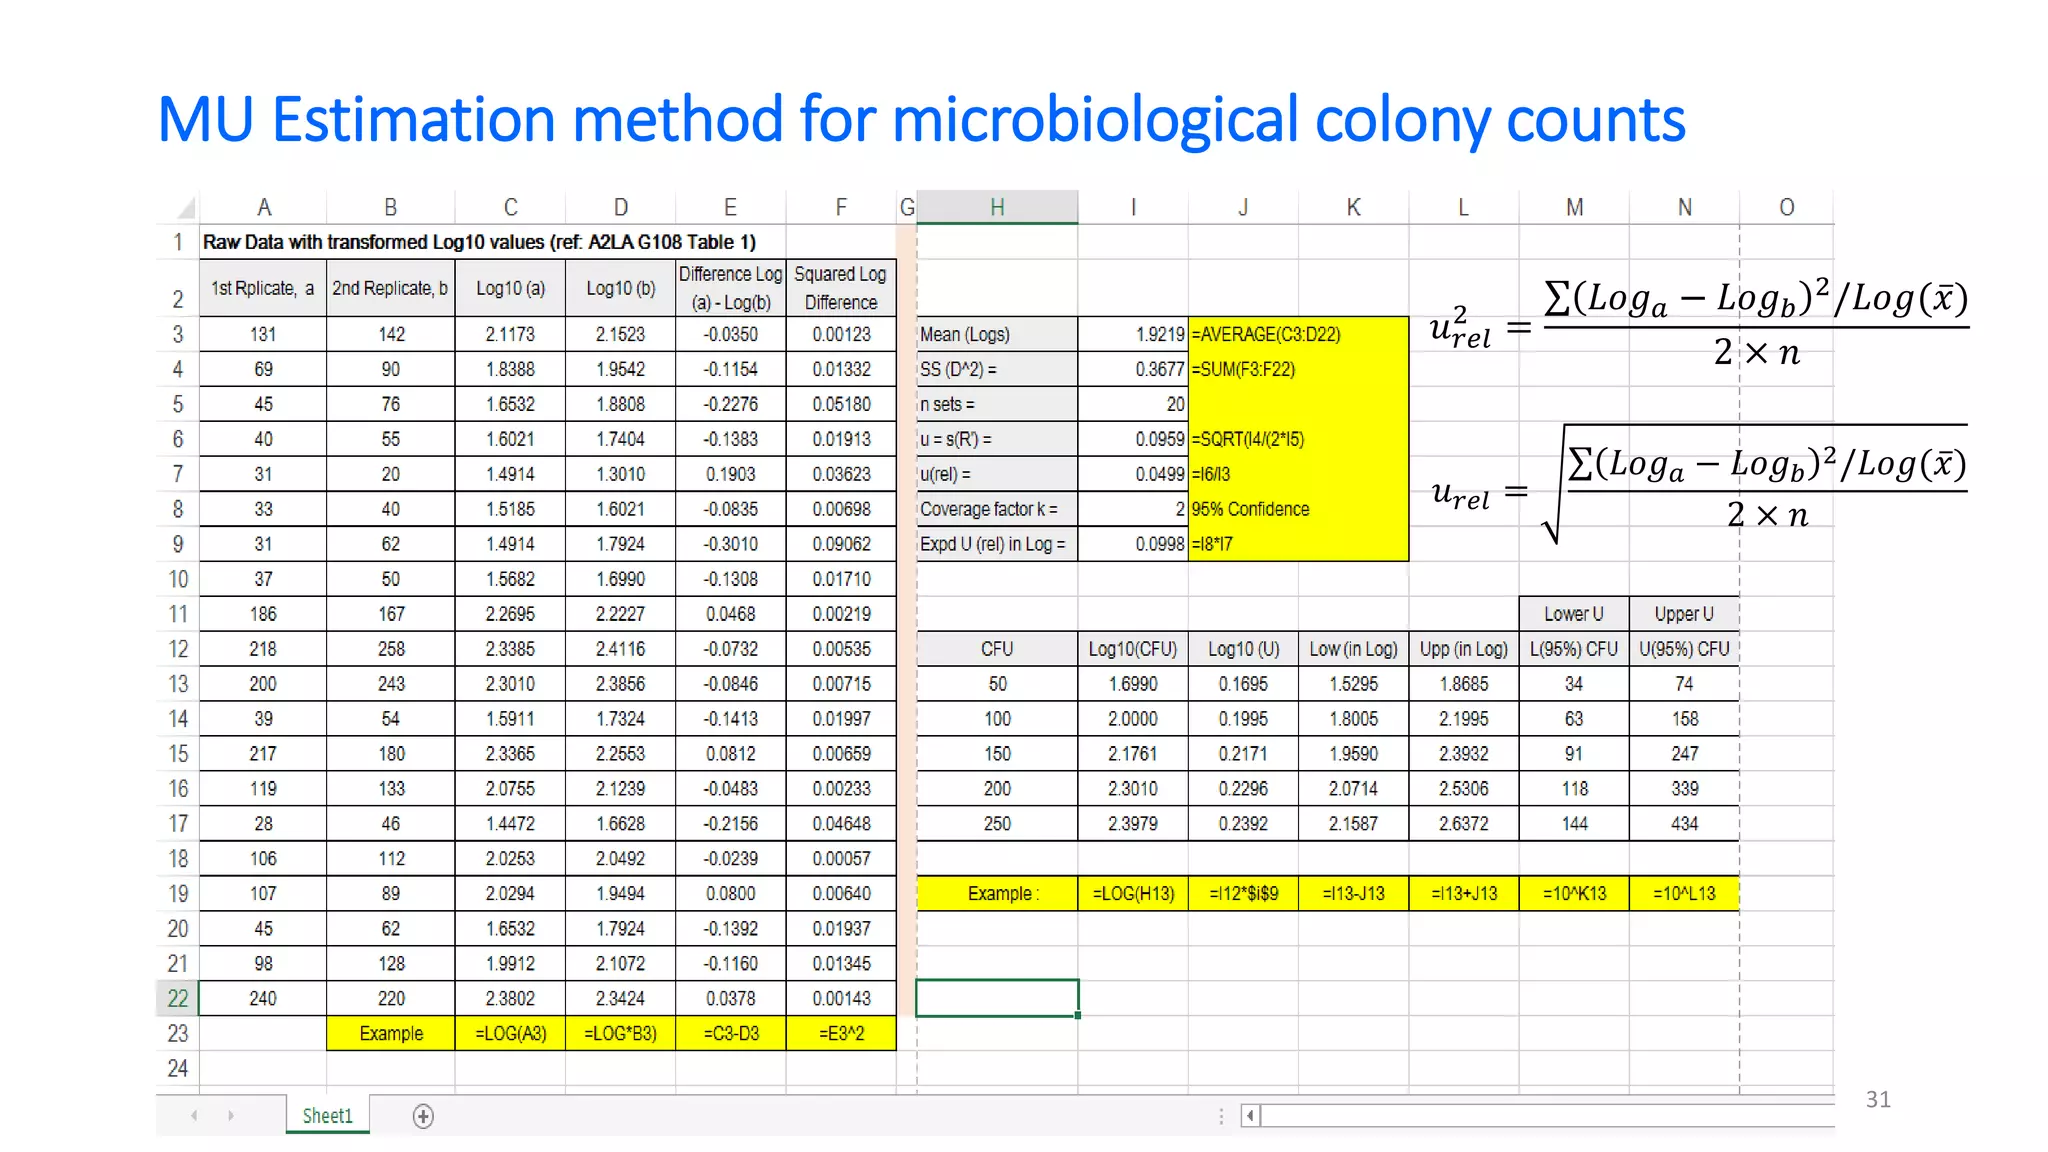The width and height of the screenshot is (2048, 1152).
Task: Click the 'U(95%) CFU' header cell
Action: (x=1684, y=649)
